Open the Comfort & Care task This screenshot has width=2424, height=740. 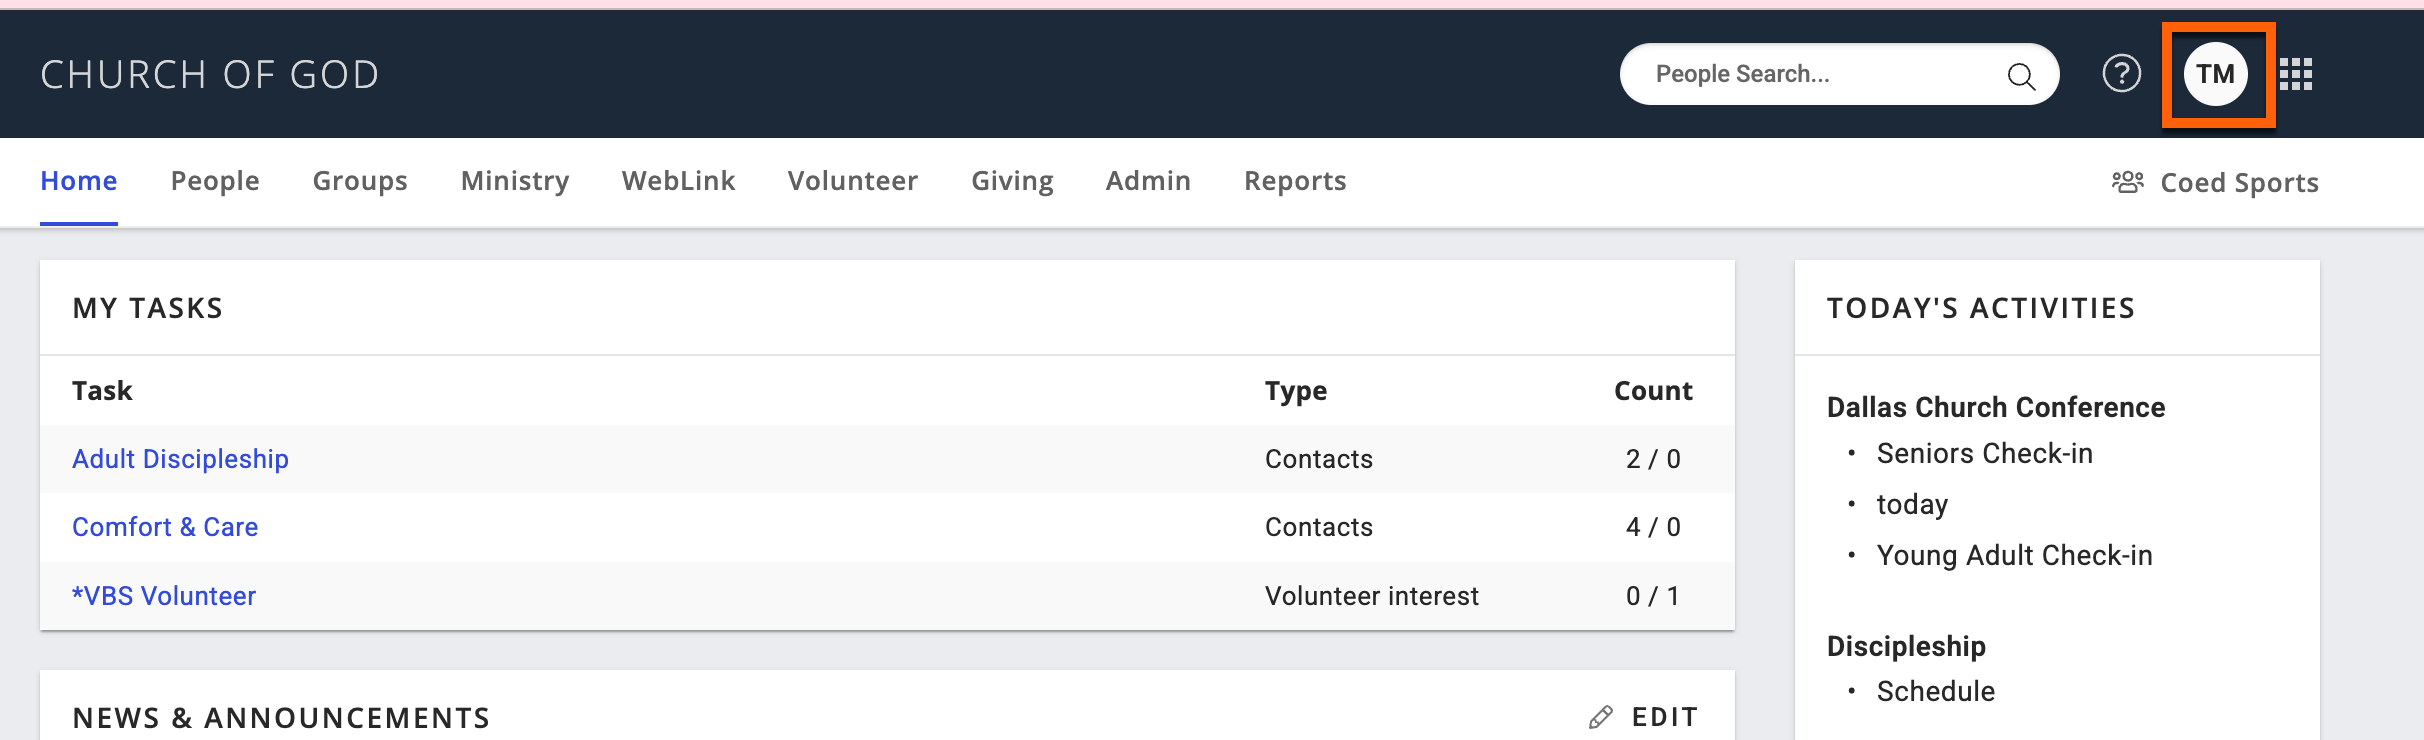pyautogui.click(x=165, y=527)
